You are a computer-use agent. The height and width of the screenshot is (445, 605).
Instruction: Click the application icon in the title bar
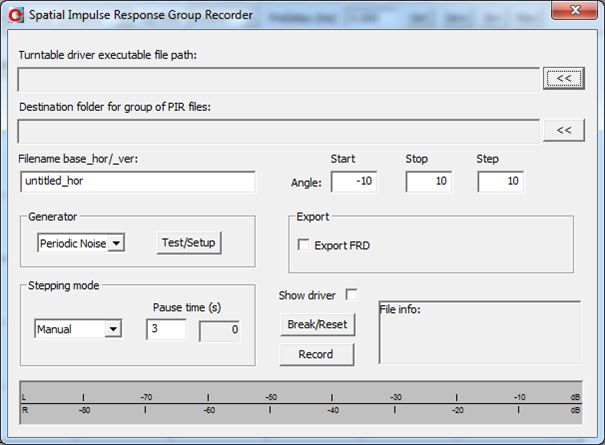coord(15,15)
